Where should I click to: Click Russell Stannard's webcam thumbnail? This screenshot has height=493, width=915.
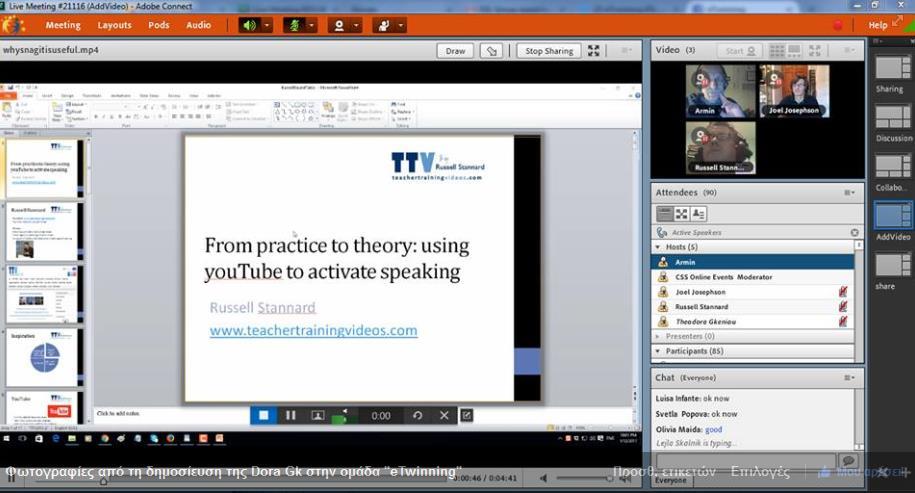click(721, 148)
